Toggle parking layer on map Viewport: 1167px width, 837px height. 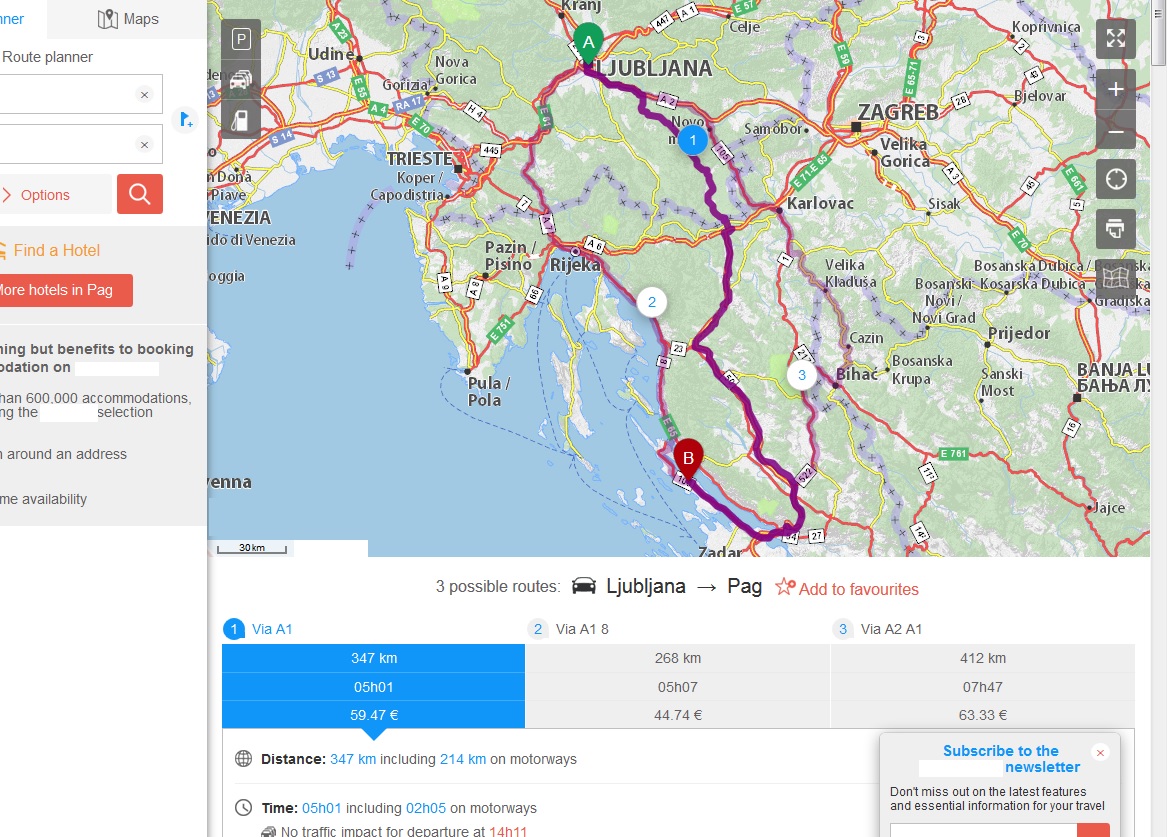240,40
